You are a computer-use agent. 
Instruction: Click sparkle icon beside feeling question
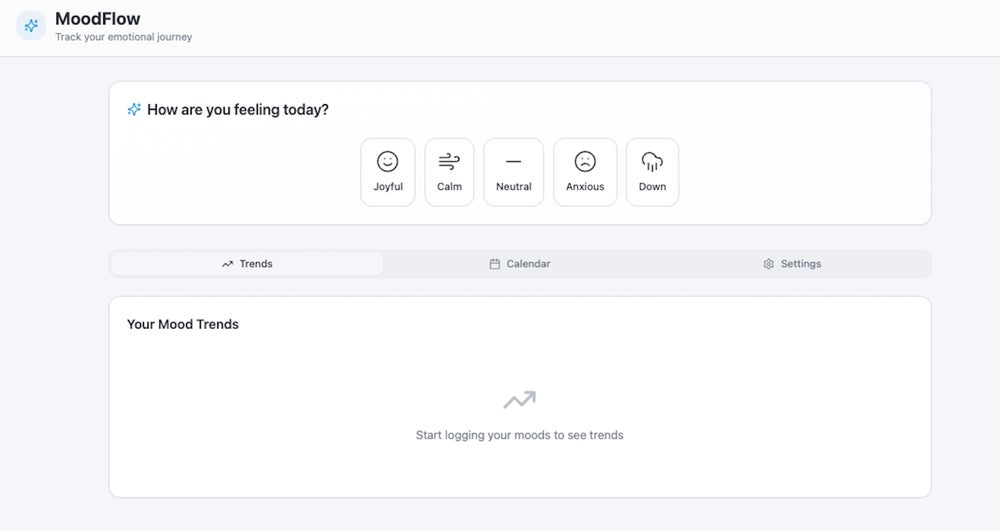point(134,110)
